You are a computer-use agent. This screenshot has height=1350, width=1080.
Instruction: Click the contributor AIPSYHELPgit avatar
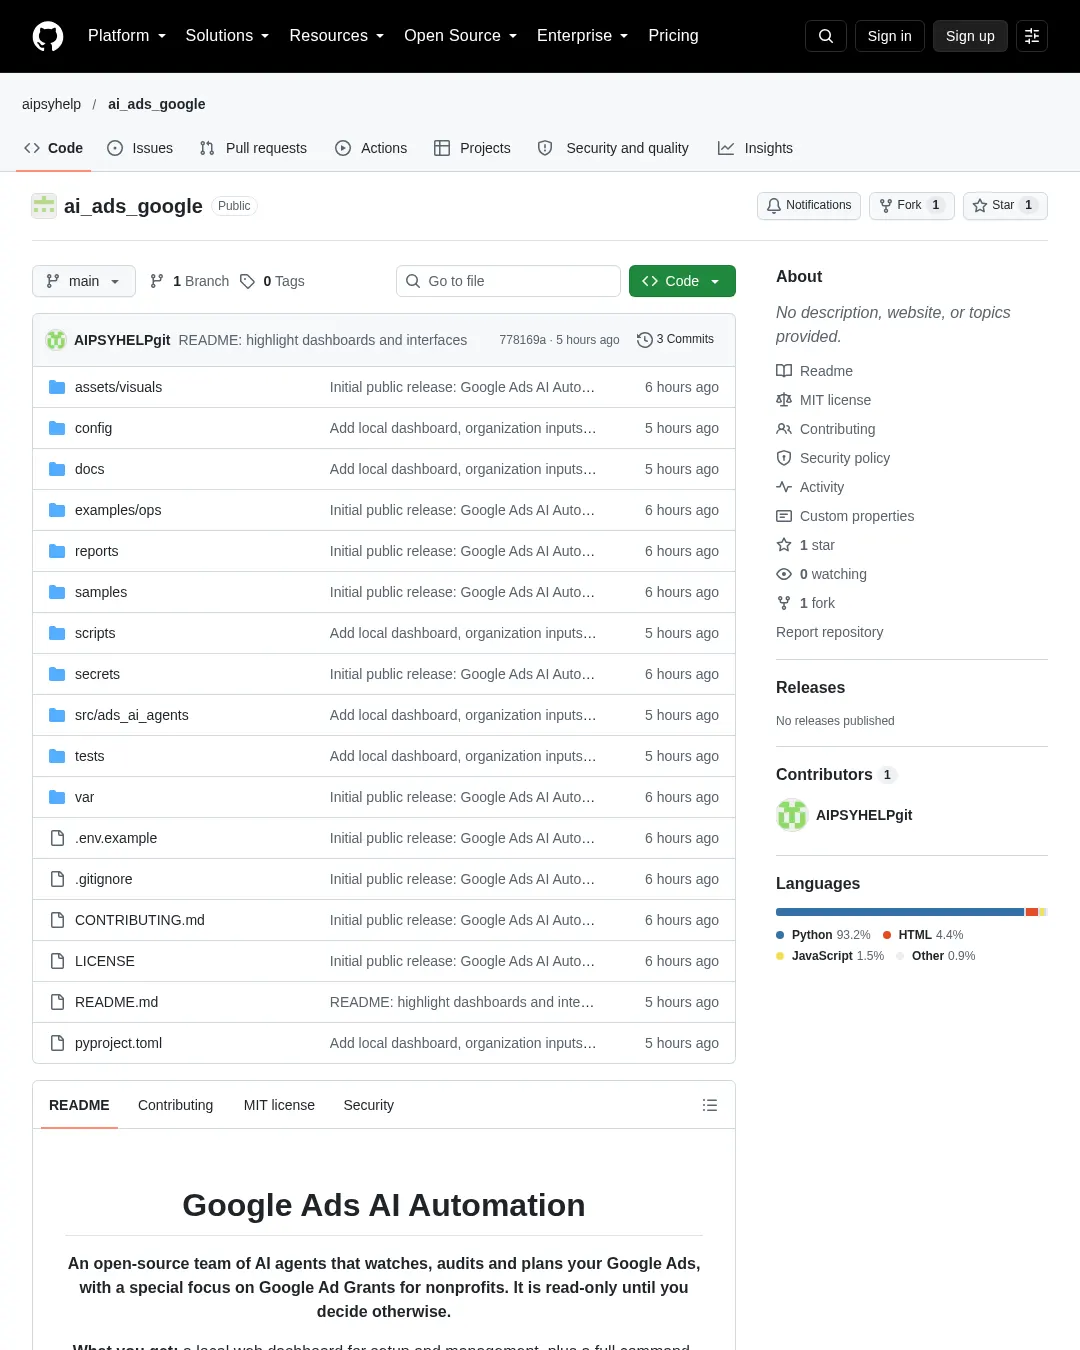pos(792,815)
